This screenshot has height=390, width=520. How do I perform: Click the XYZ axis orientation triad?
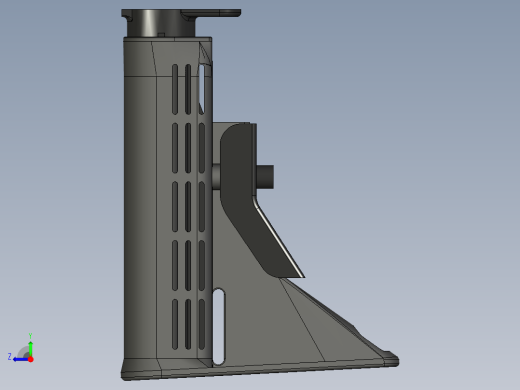21,348
